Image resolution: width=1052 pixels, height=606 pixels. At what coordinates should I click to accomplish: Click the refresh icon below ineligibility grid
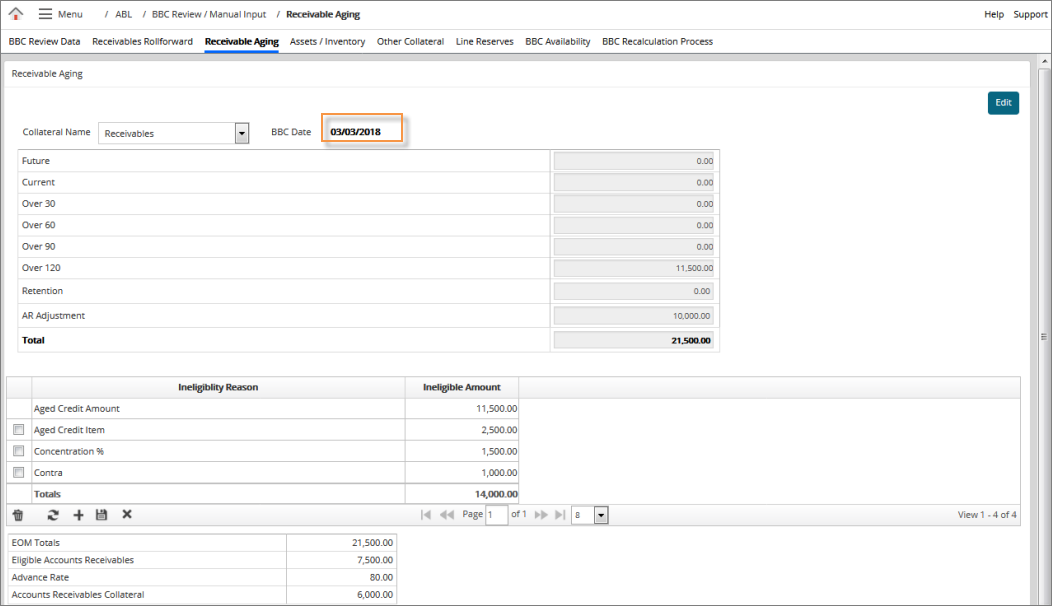click(x=53, y=515)
